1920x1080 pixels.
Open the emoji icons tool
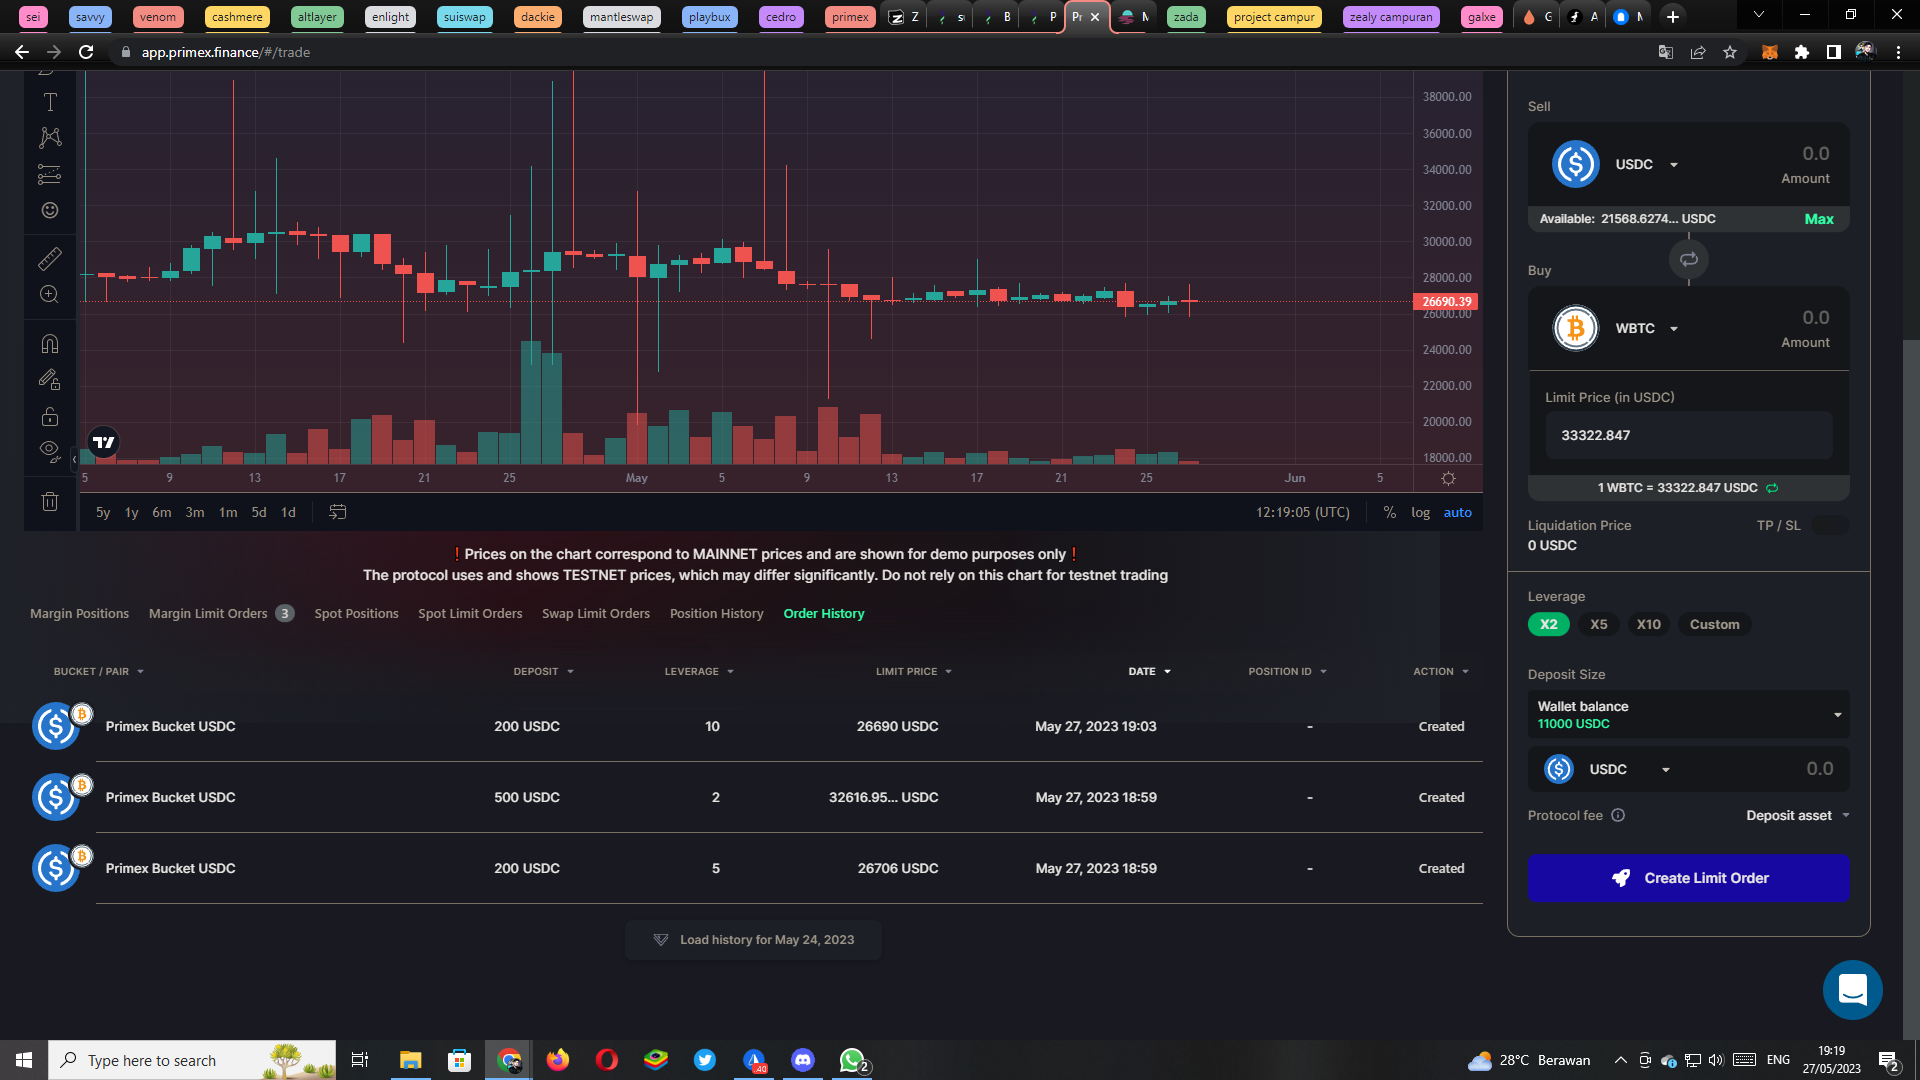(x=50, y=210)
